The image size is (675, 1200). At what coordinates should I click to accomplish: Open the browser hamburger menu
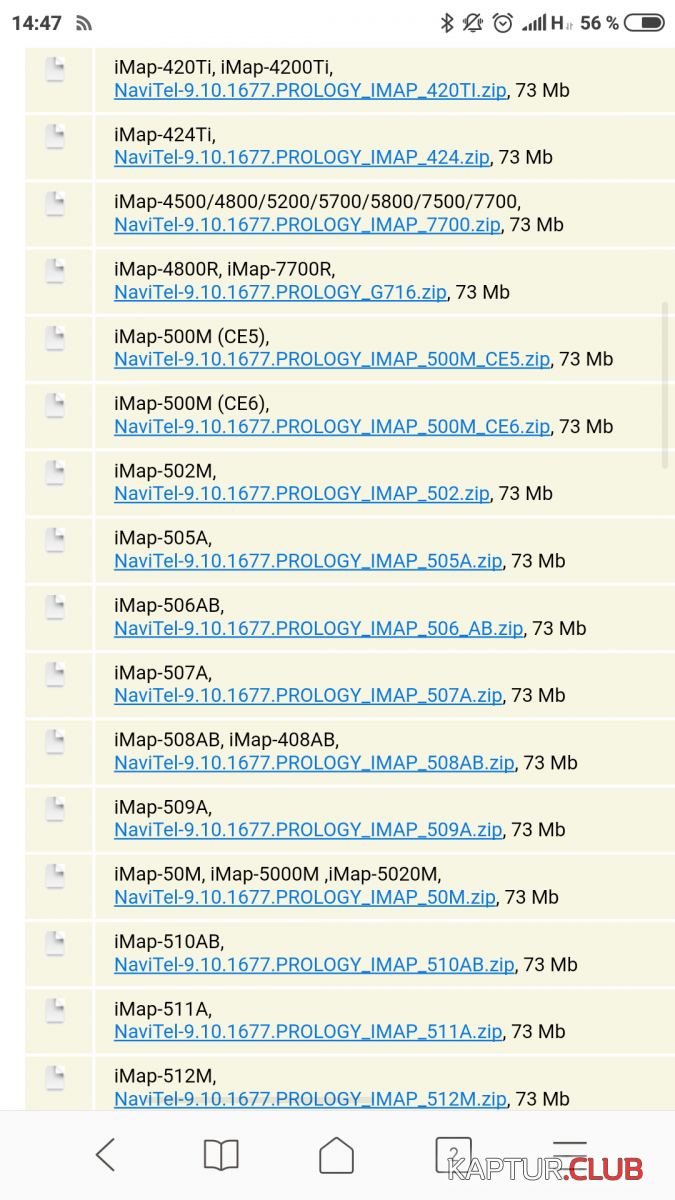pos(569,1155)
